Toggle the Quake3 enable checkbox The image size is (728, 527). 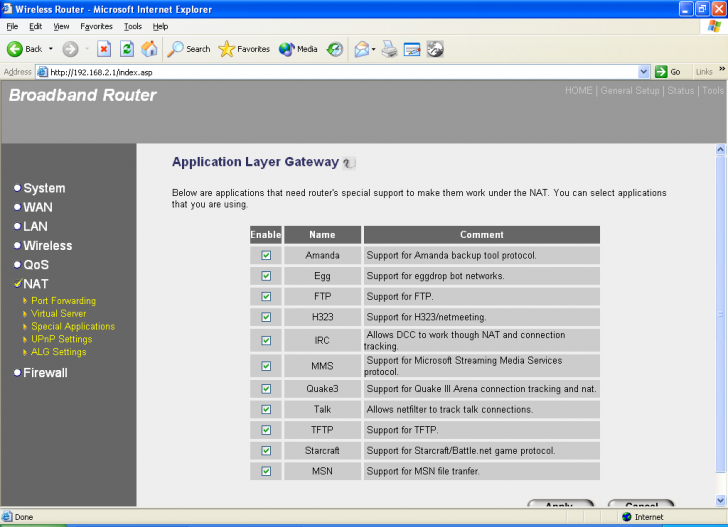(x=266, y=389)
